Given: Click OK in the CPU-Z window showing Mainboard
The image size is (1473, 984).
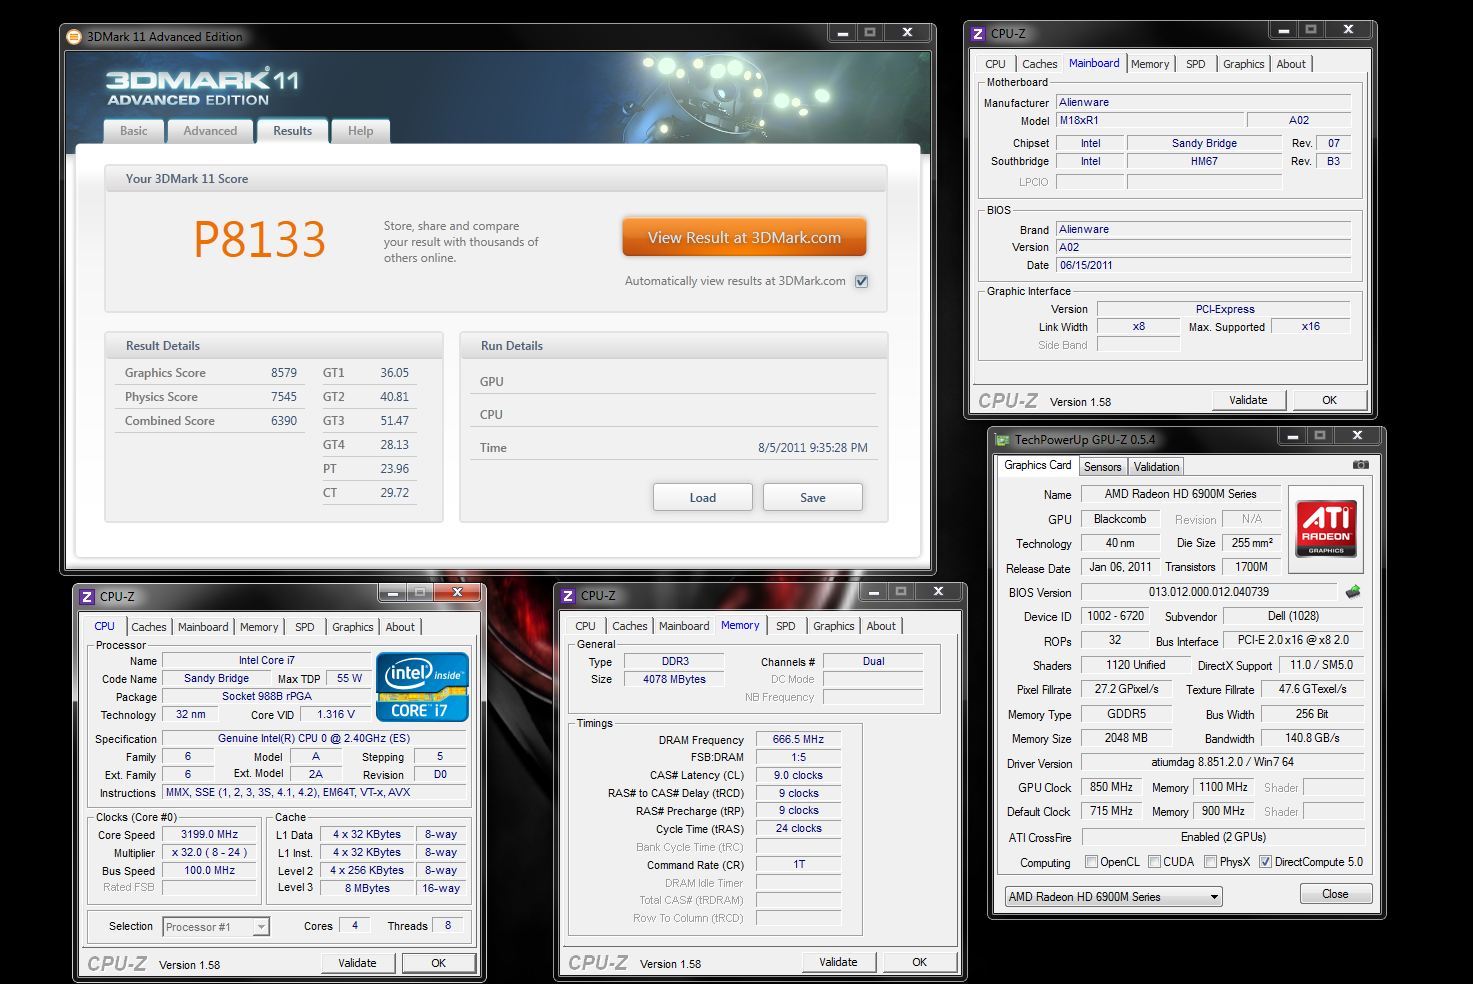Looking at the screenshot, I should click(x=1329, y=400).
